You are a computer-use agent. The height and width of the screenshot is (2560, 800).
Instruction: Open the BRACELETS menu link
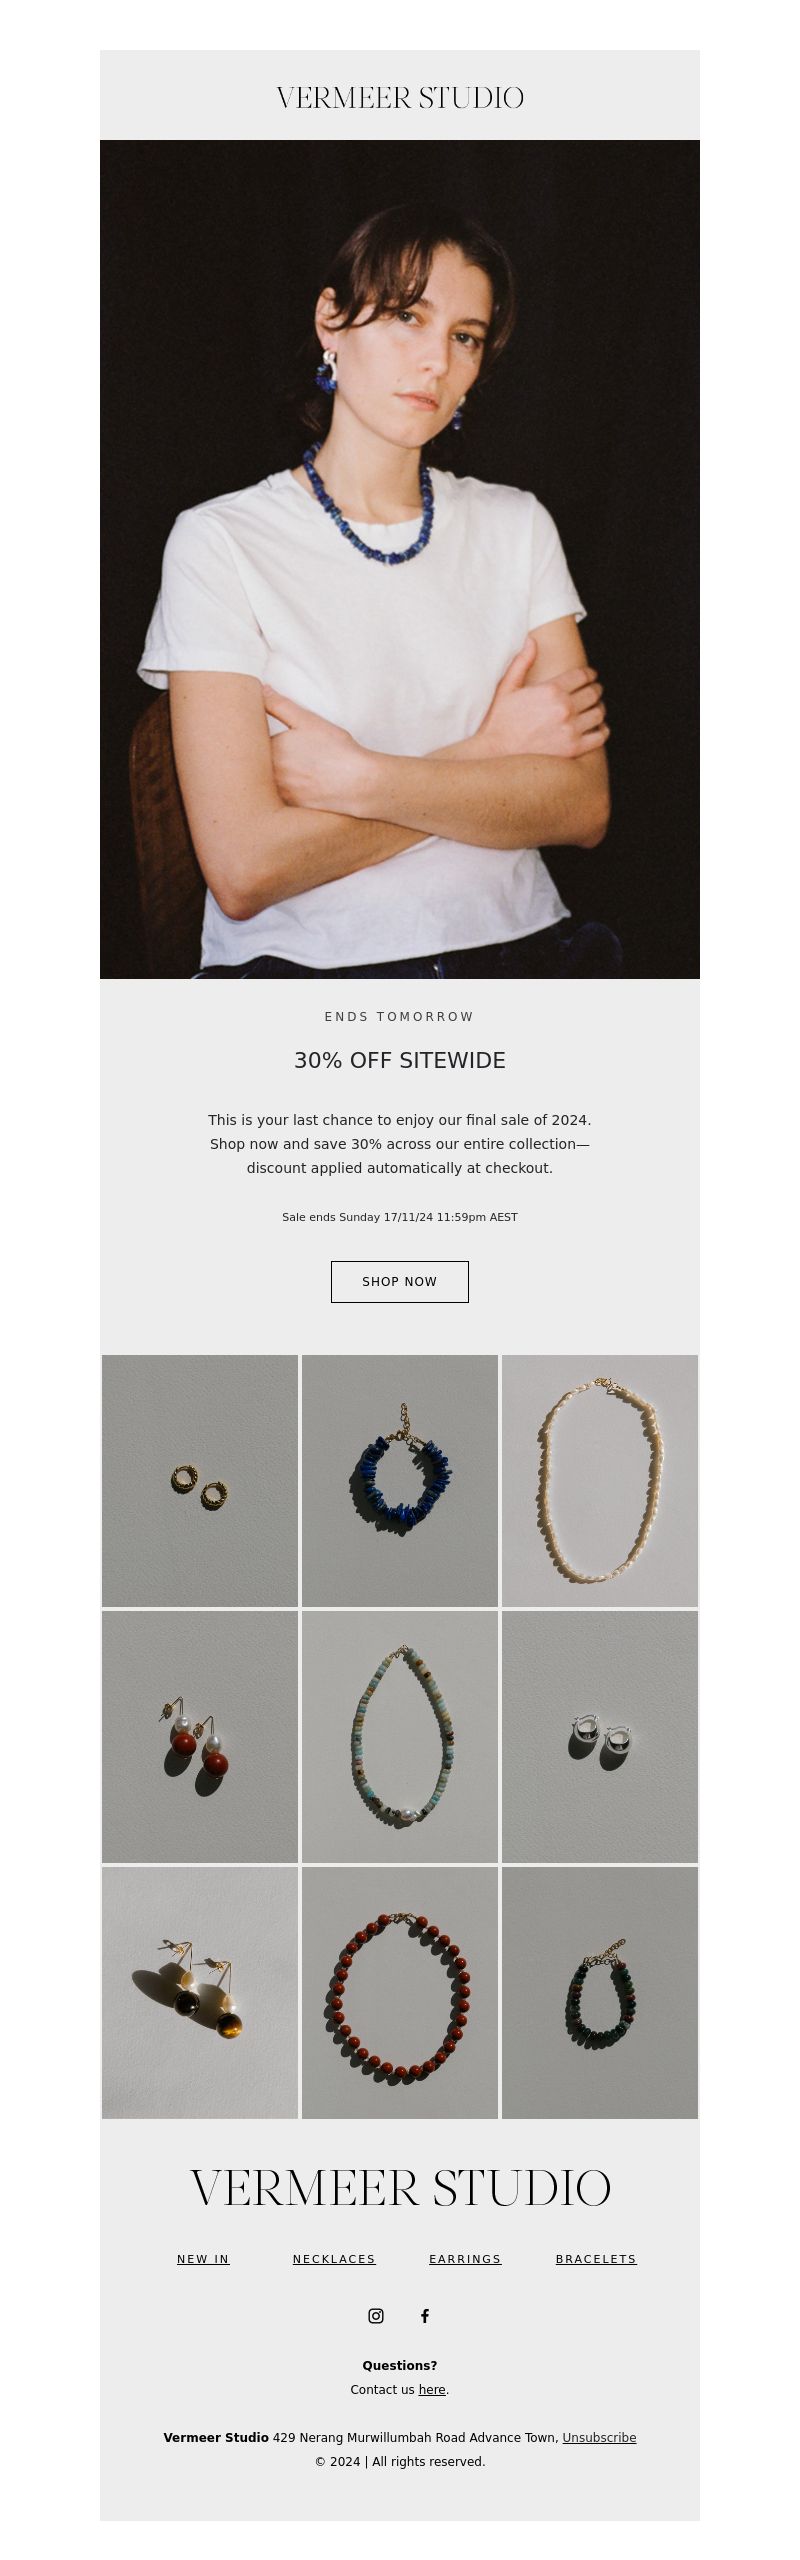(596, 2258)
